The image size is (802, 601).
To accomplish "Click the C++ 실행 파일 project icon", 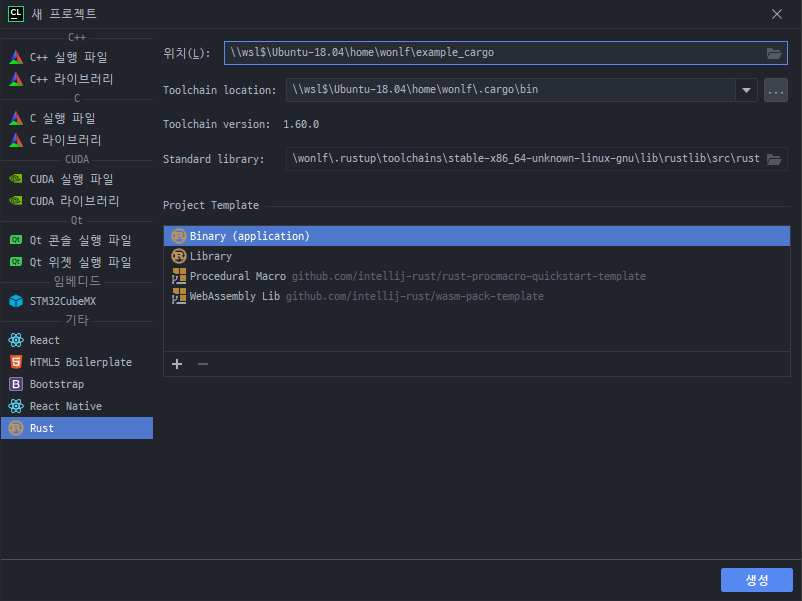I will point(16,57).
